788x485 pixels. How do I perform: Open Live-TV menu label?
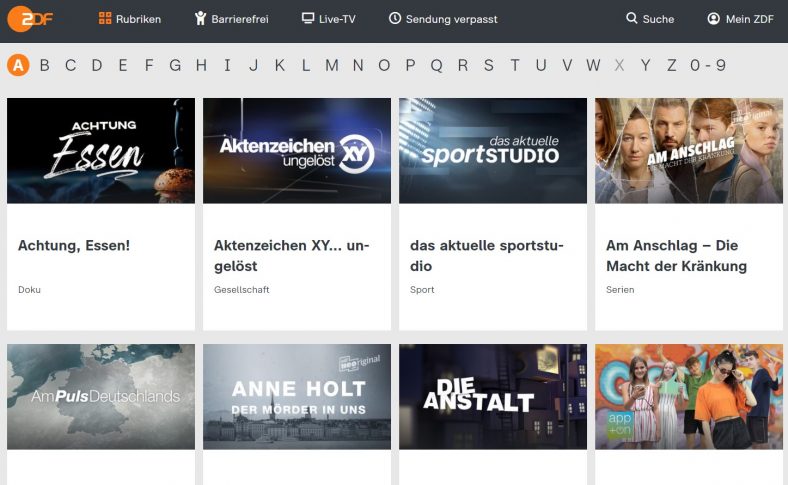click(337, 19)
